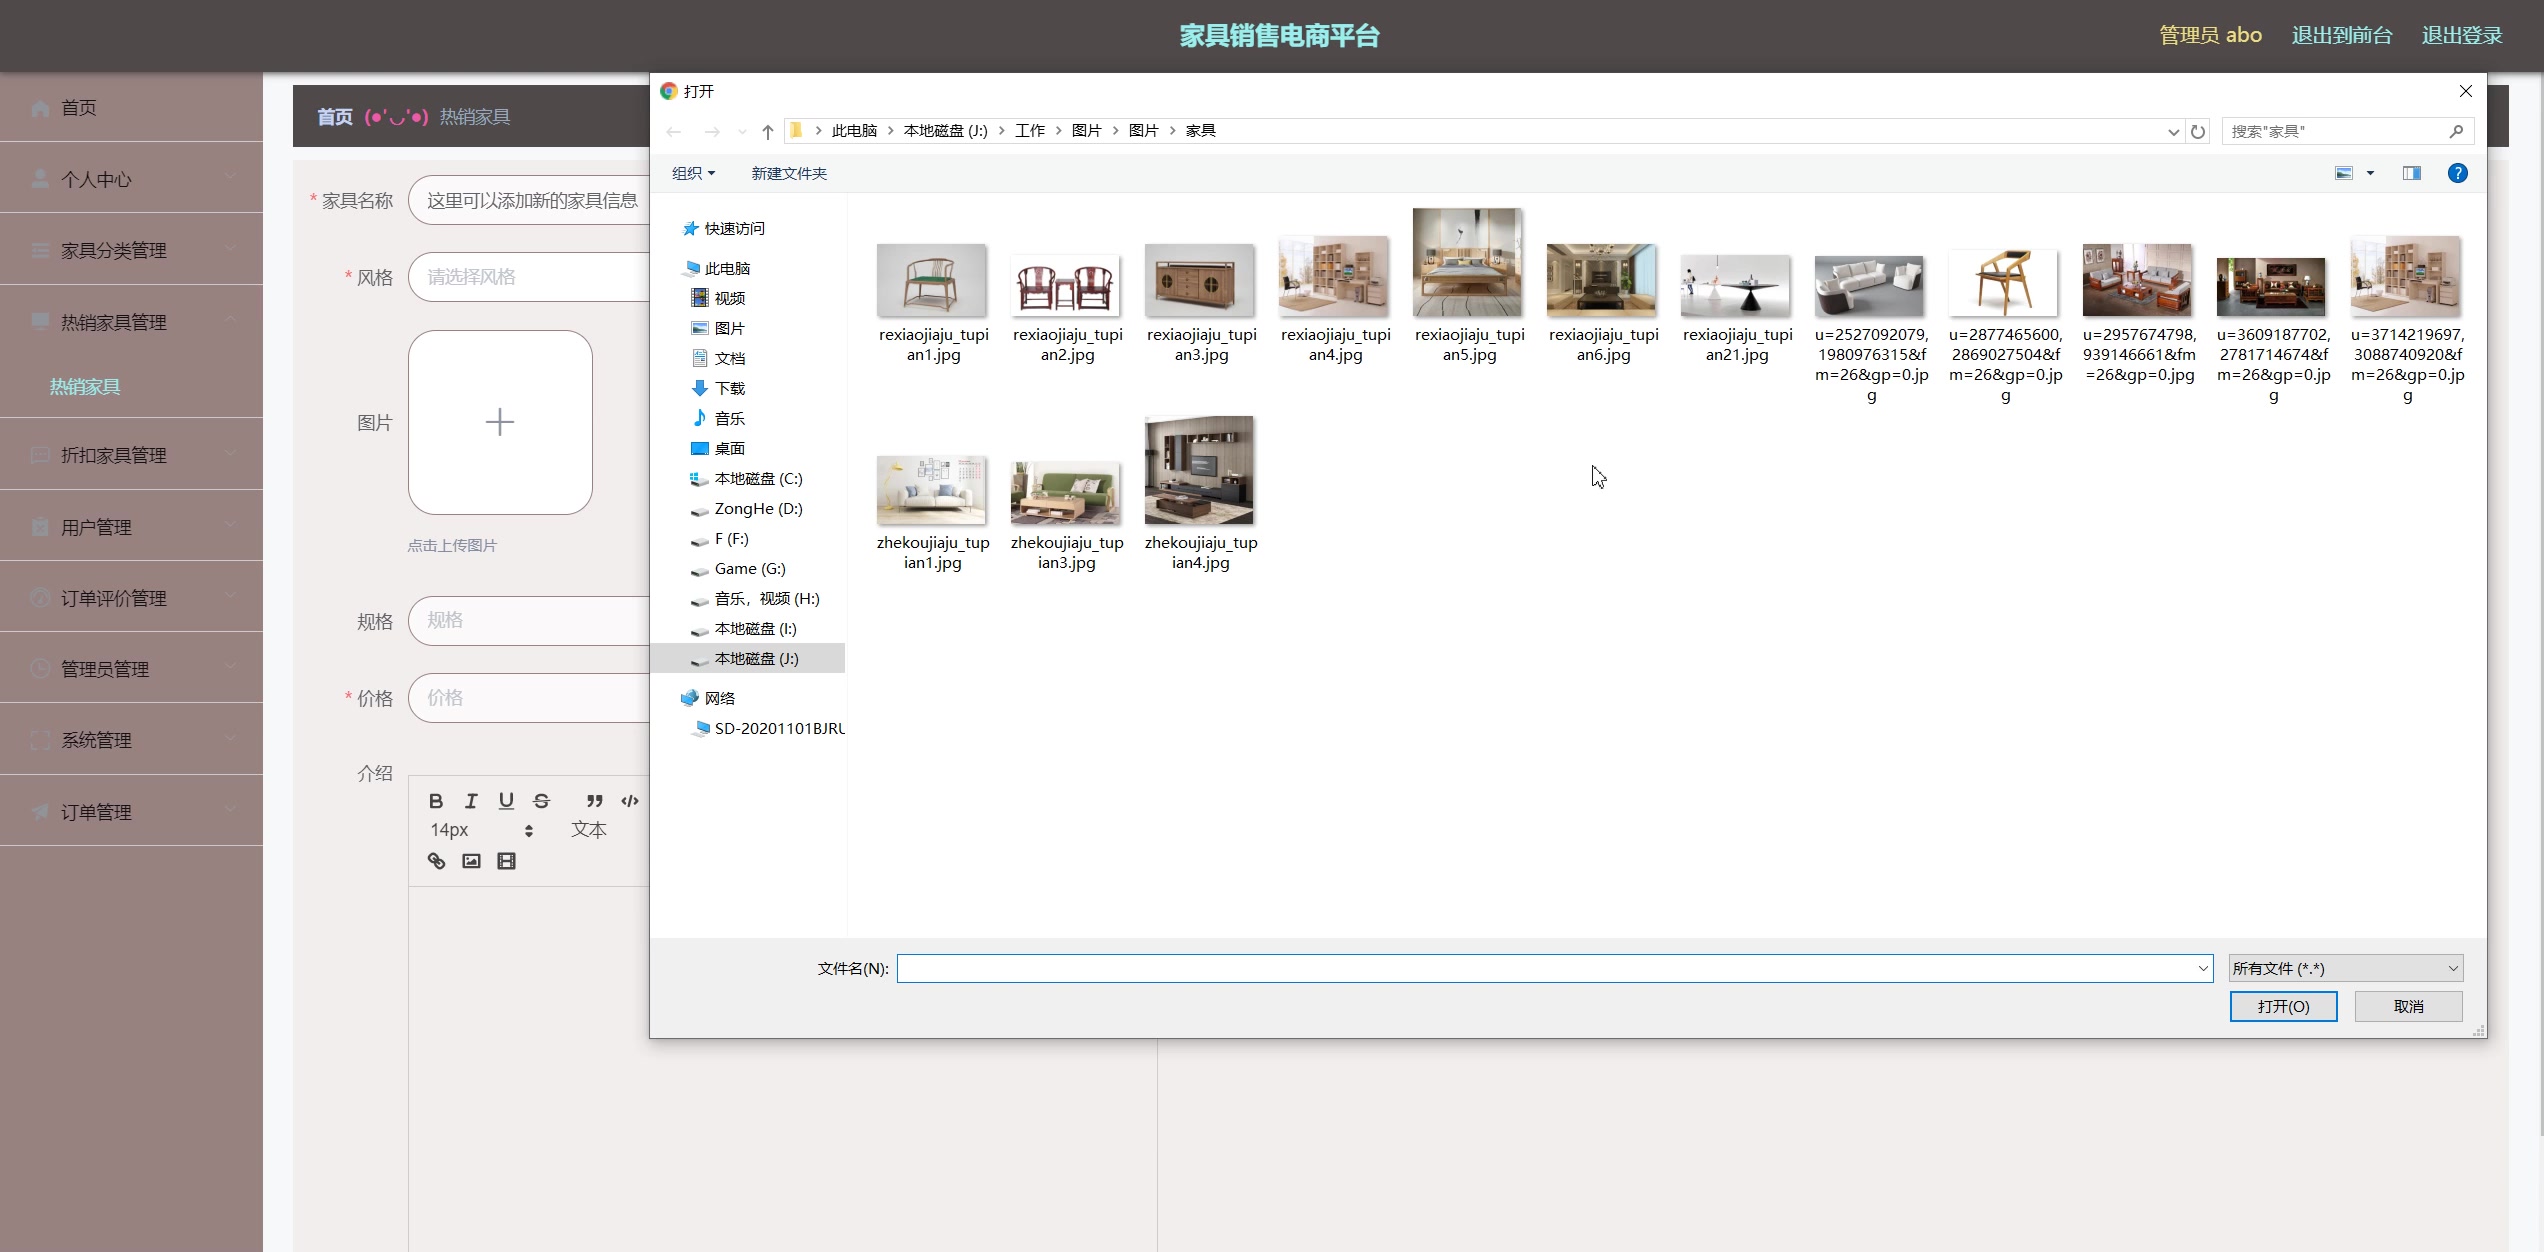Click the 打开(O) button

2283,1006
